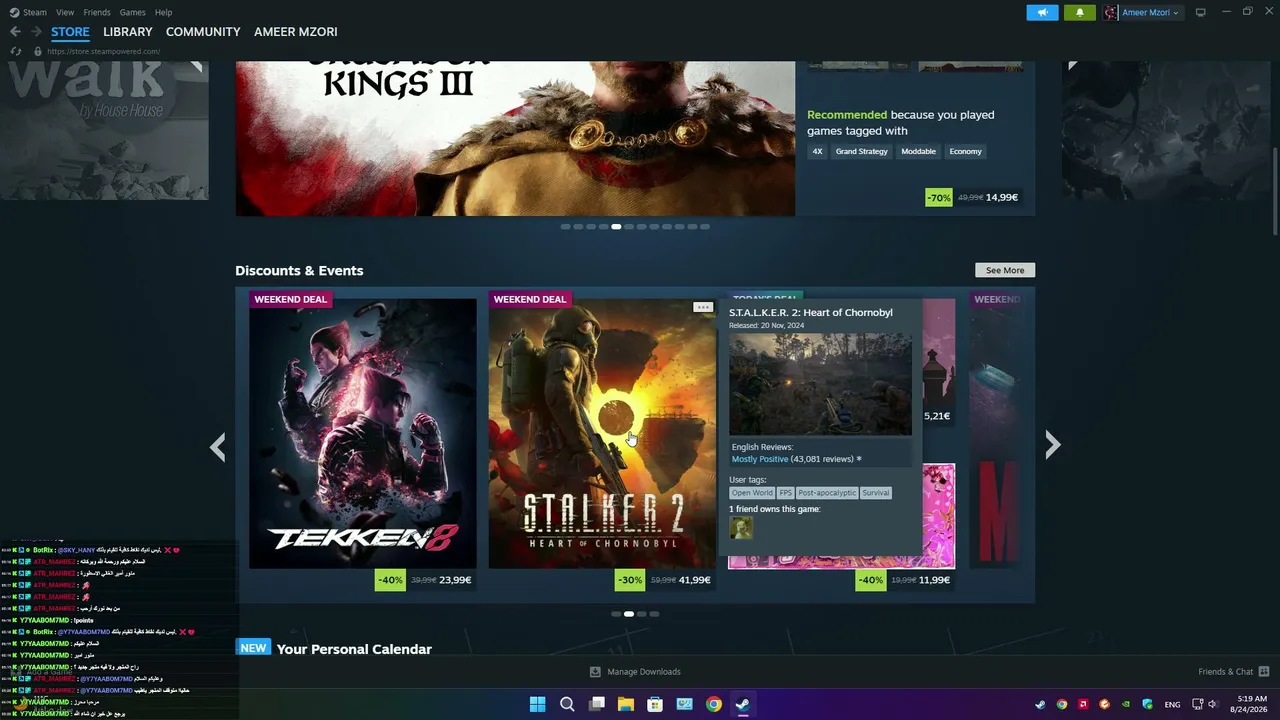The height and width of the screenshot is (720, 1280).
Task: Click the Tekken 8 price 23,99€
Action: pyautogui.click(x=455, y=580)
